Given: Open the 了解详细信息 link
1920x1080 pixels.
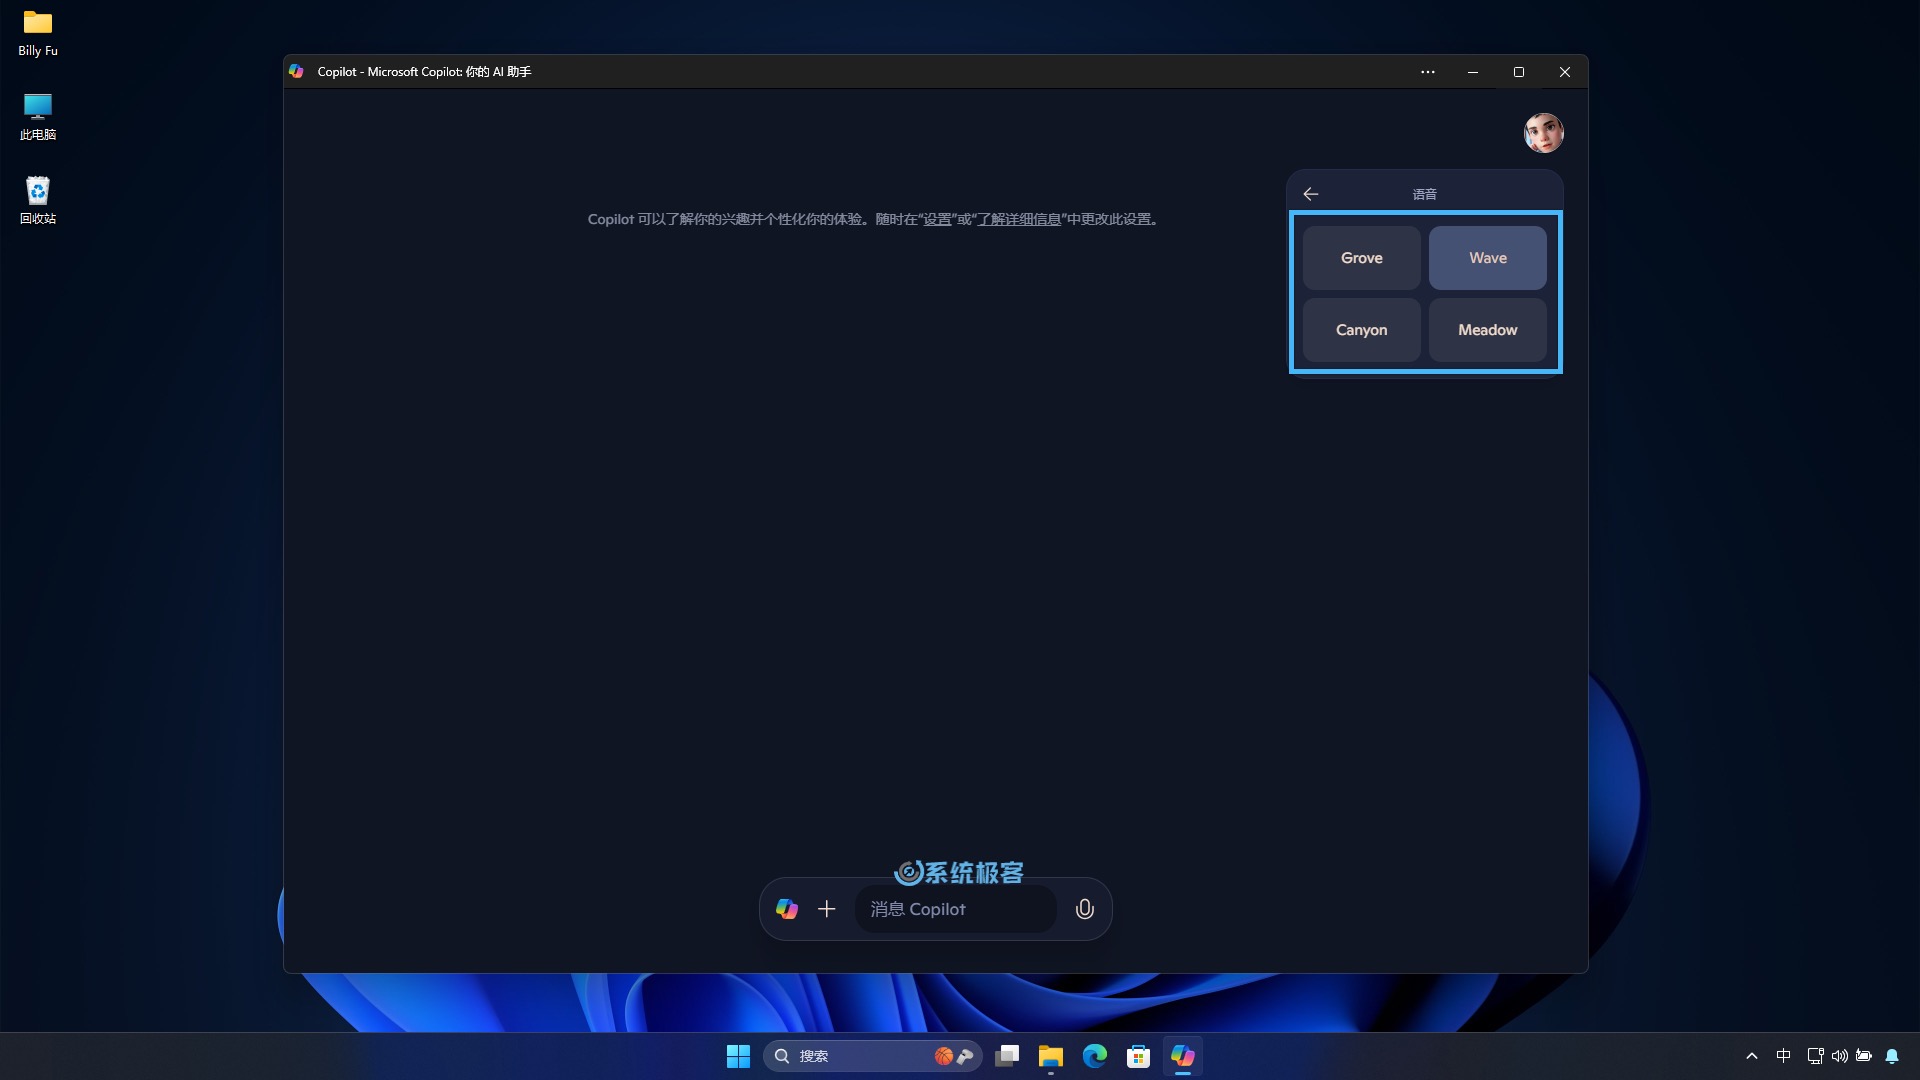Looking at the screenshot, I should 1019,219.
